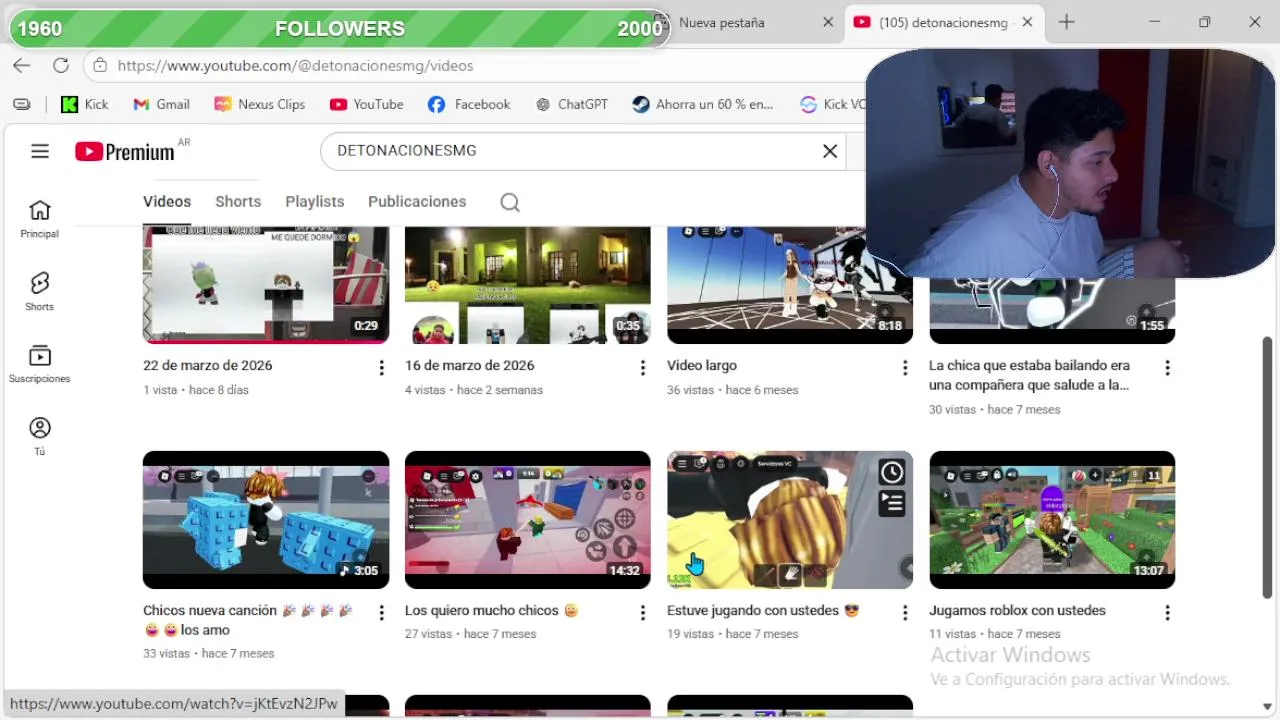Switch to the Shorts channel tab
Image resolution: width=1280 pixels, height=720 pixels.
[238, 202]
